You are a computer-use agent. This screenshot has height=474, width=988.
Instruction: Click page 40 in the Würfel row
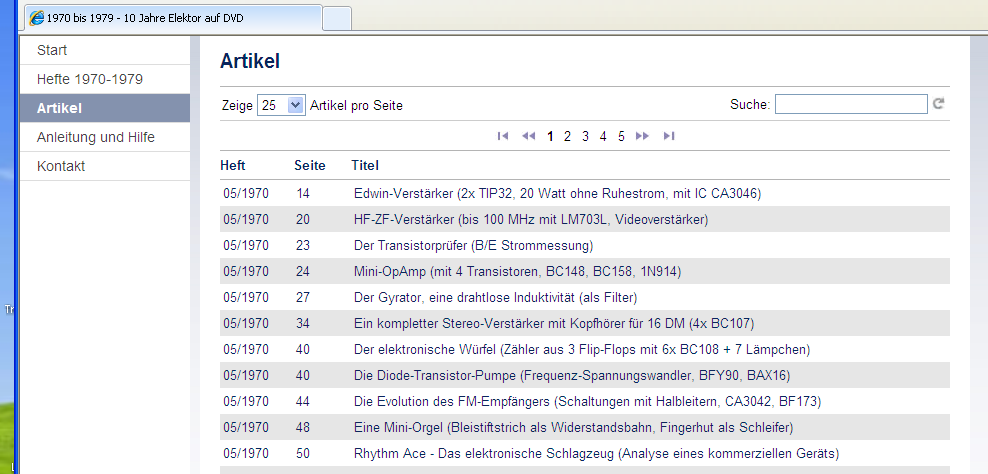click(303, 349)
